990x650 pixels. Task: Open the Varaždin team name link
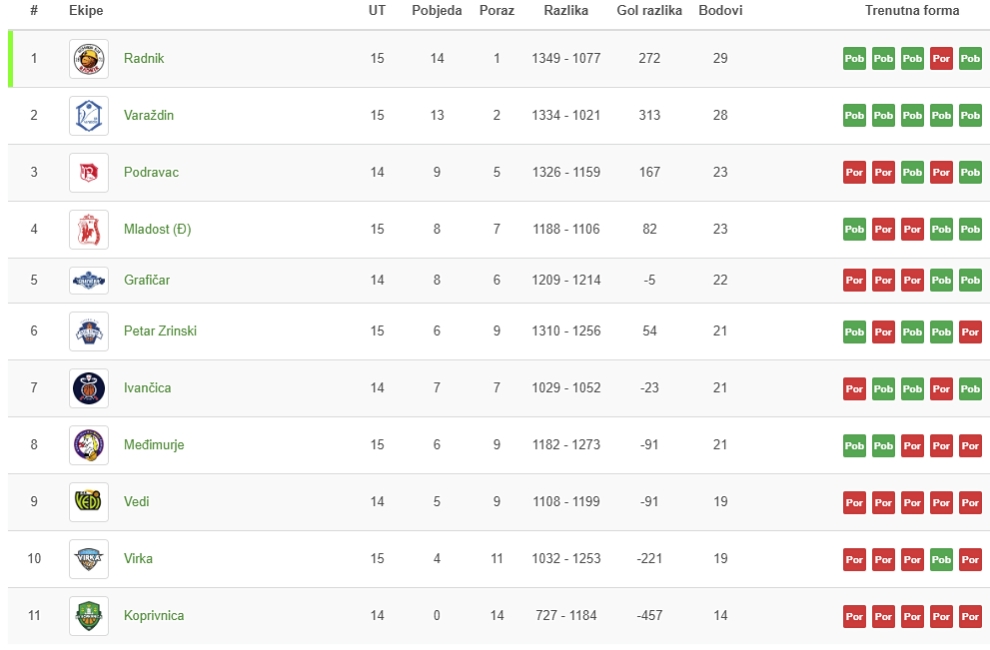[148, 116]
